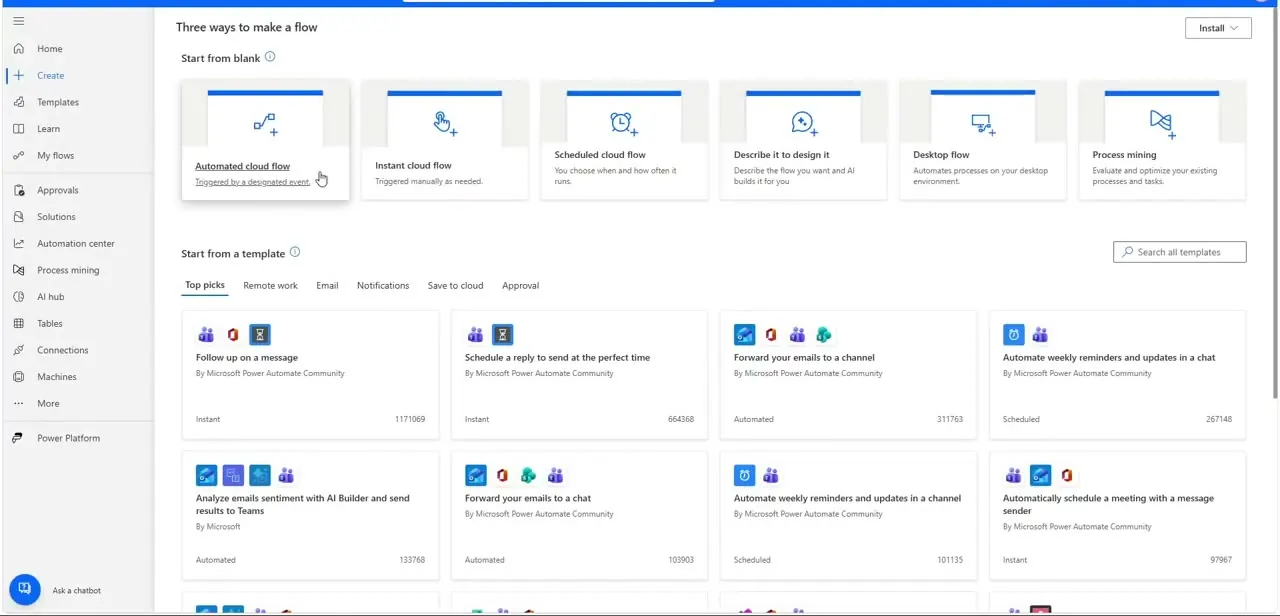The width and height of the screenshot is (1280, 616).
Task: Click the Instant cloud flow hand icon
Action: point(445,124)
